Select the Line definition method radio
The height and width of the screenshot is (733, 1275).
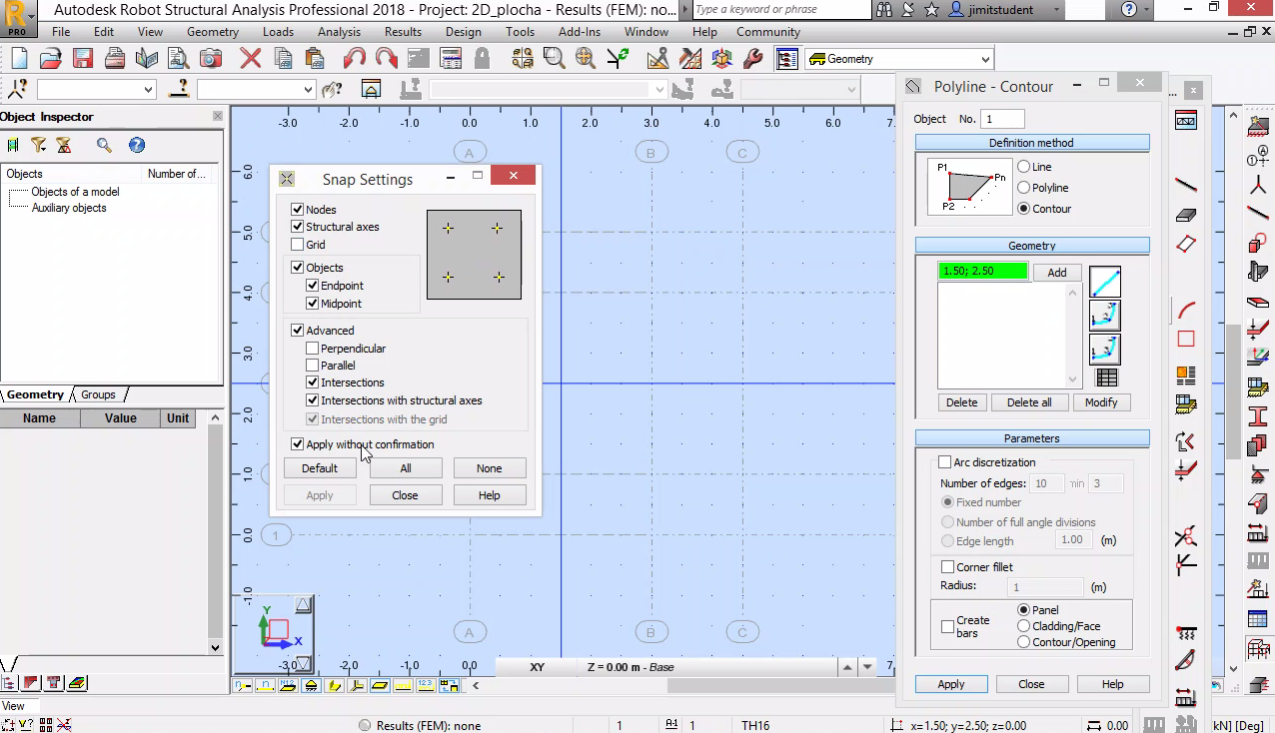[x=1024, y=167]
